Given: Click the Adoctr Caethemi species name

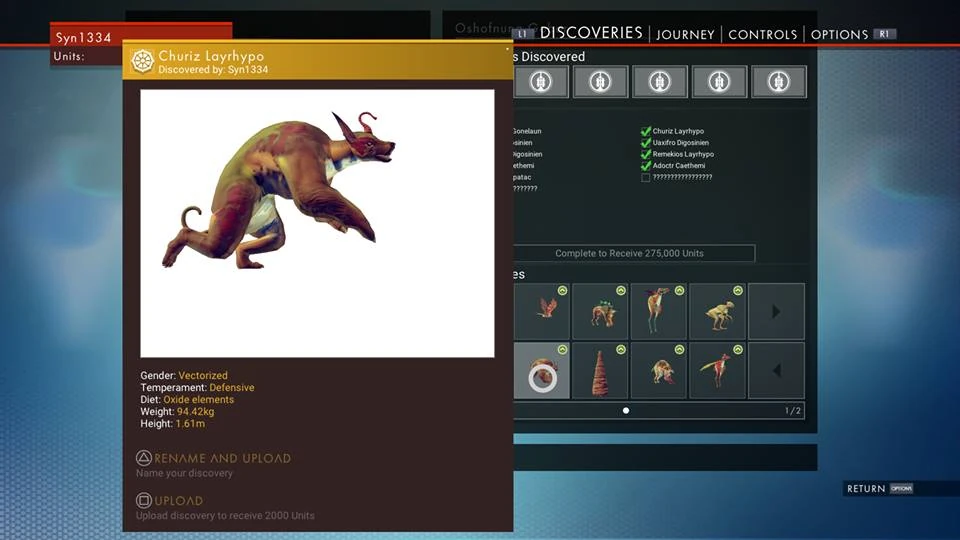Looking at the screenshot, I should click(x=679, y=165).
